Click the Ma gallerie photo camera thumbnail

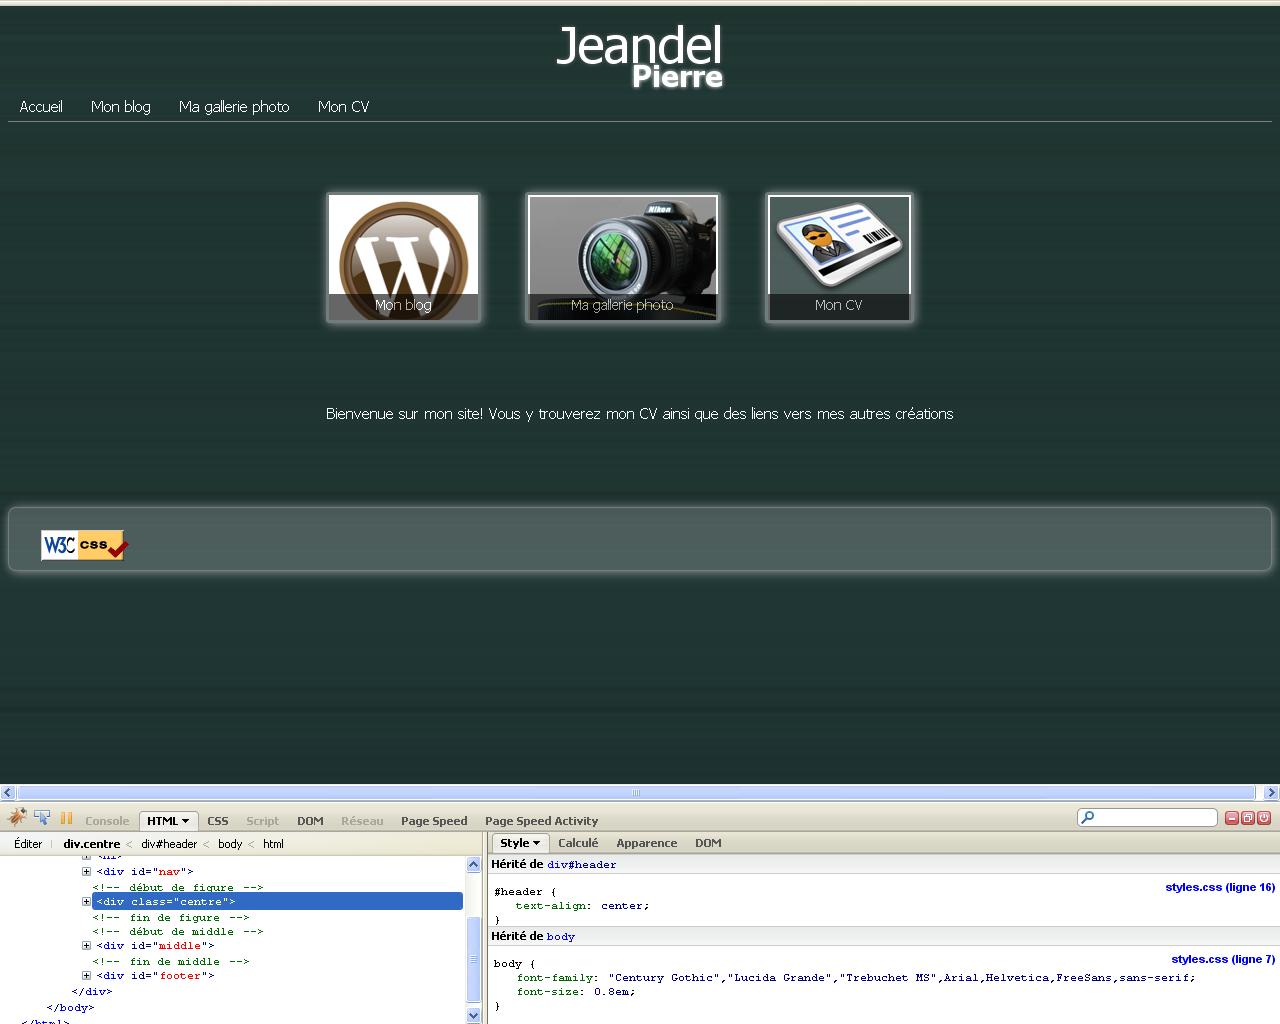tap(622, 258)
